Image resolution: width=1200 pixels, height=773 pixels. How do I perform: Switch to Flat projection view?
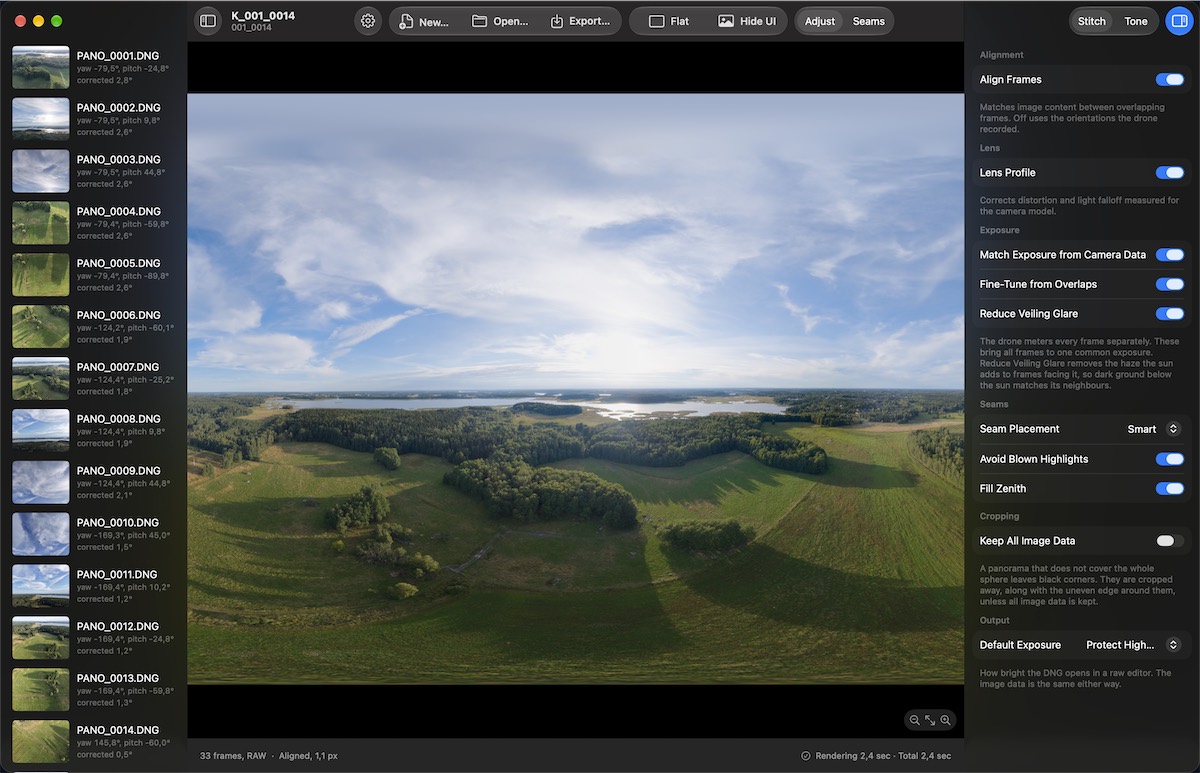click(669, 21)
